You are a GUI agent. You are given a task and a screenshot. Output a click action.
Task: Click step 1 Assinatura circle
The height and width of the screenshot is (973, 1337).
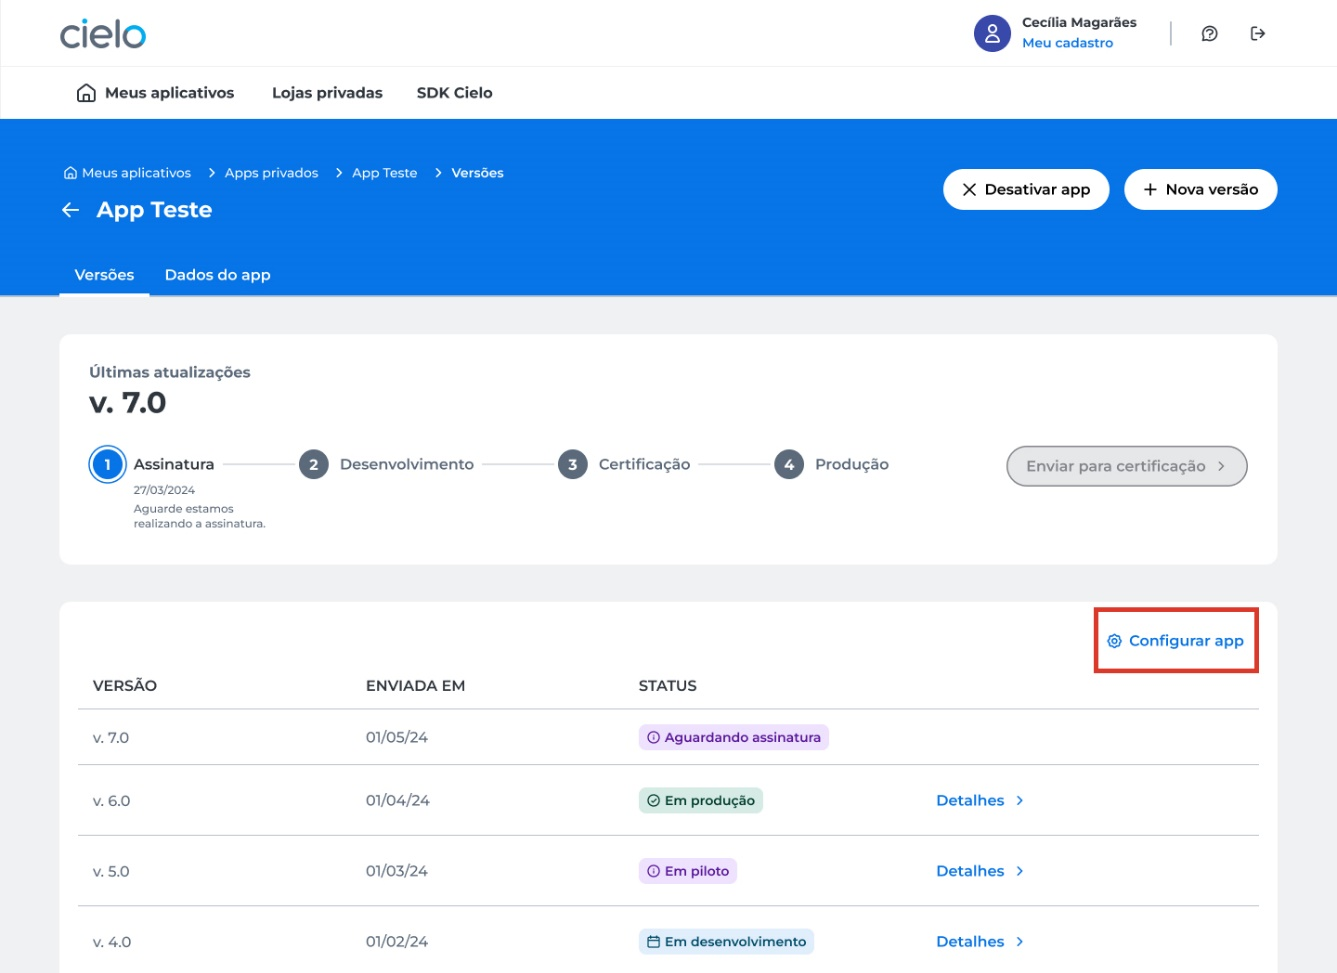tap(107, 464)
